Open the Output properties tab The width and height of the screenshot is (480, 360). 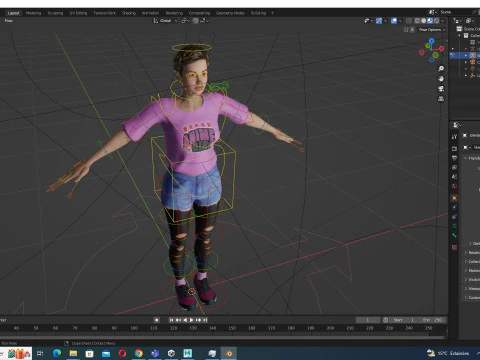[x=454, y=158]
